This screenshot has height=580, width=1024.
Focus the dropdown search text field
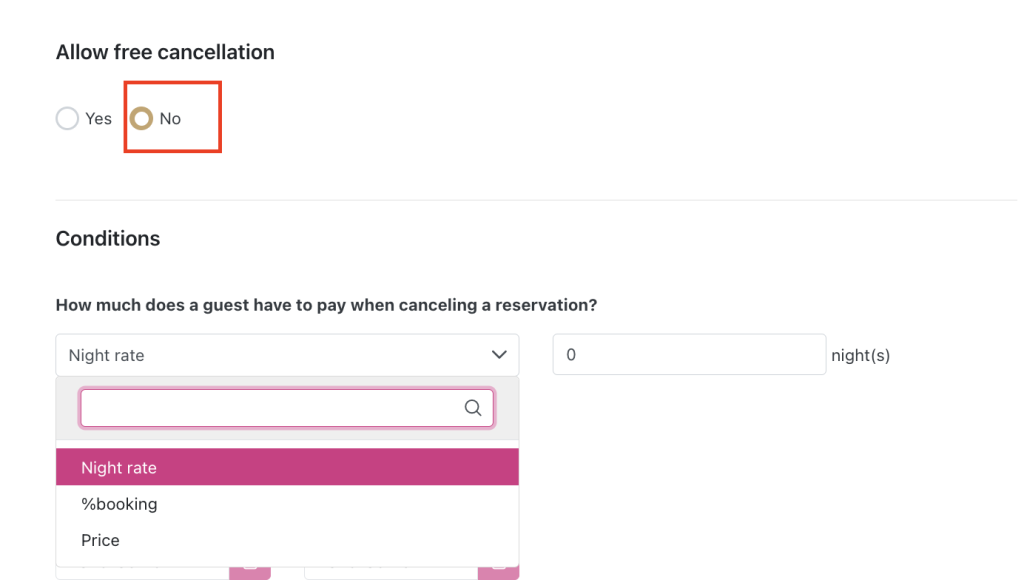tap(270, 408)
